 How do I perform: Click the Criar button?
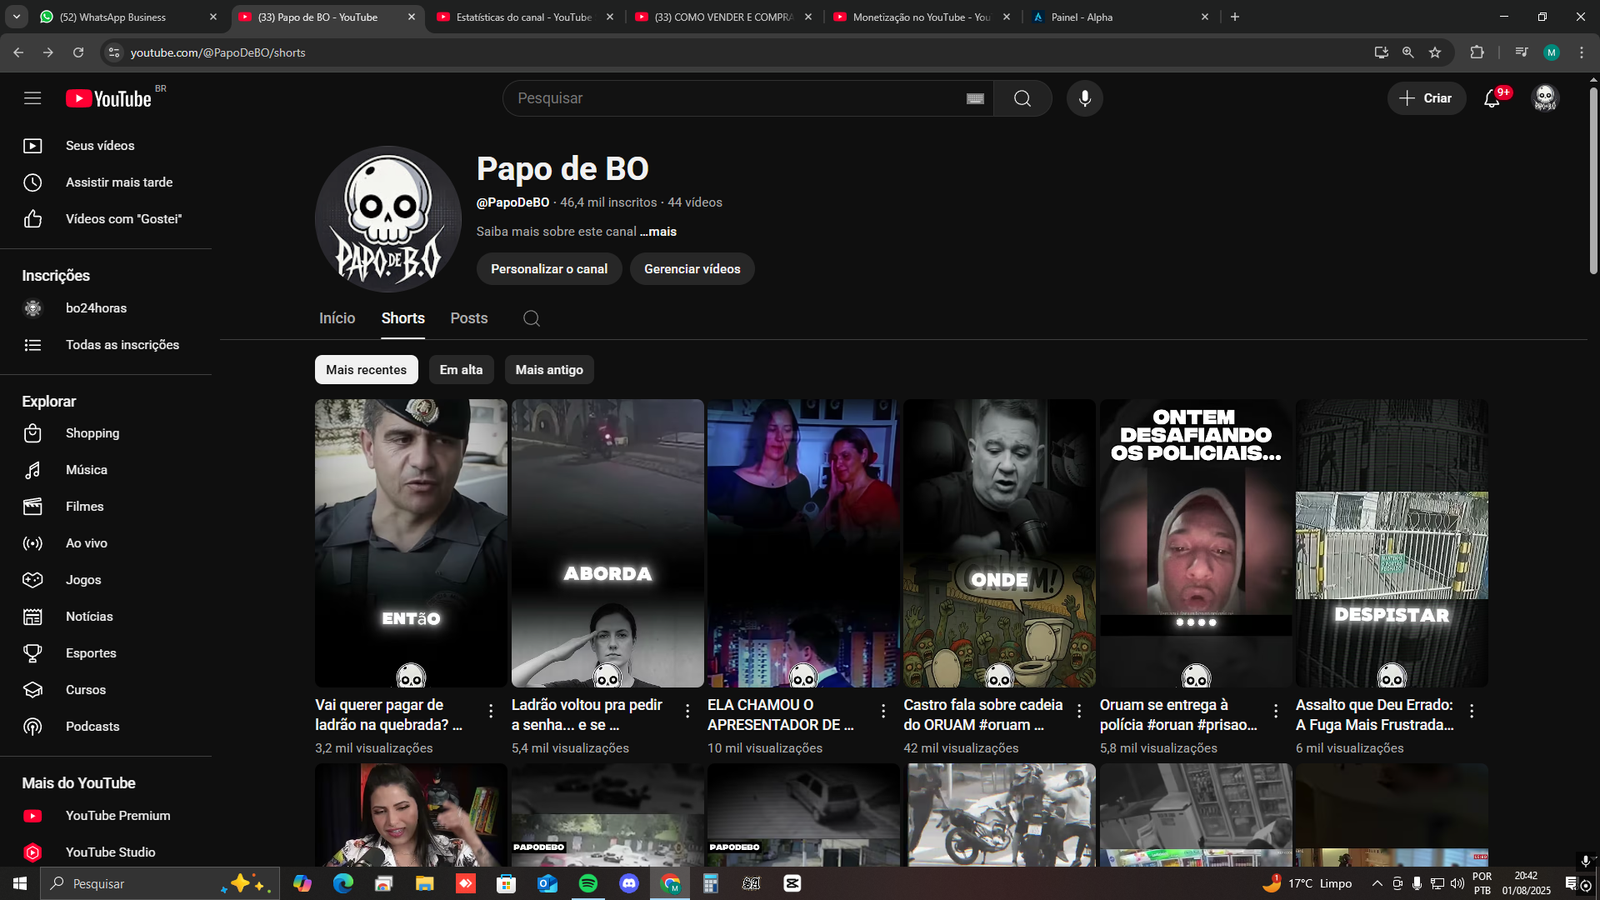tap(1426, 98)
